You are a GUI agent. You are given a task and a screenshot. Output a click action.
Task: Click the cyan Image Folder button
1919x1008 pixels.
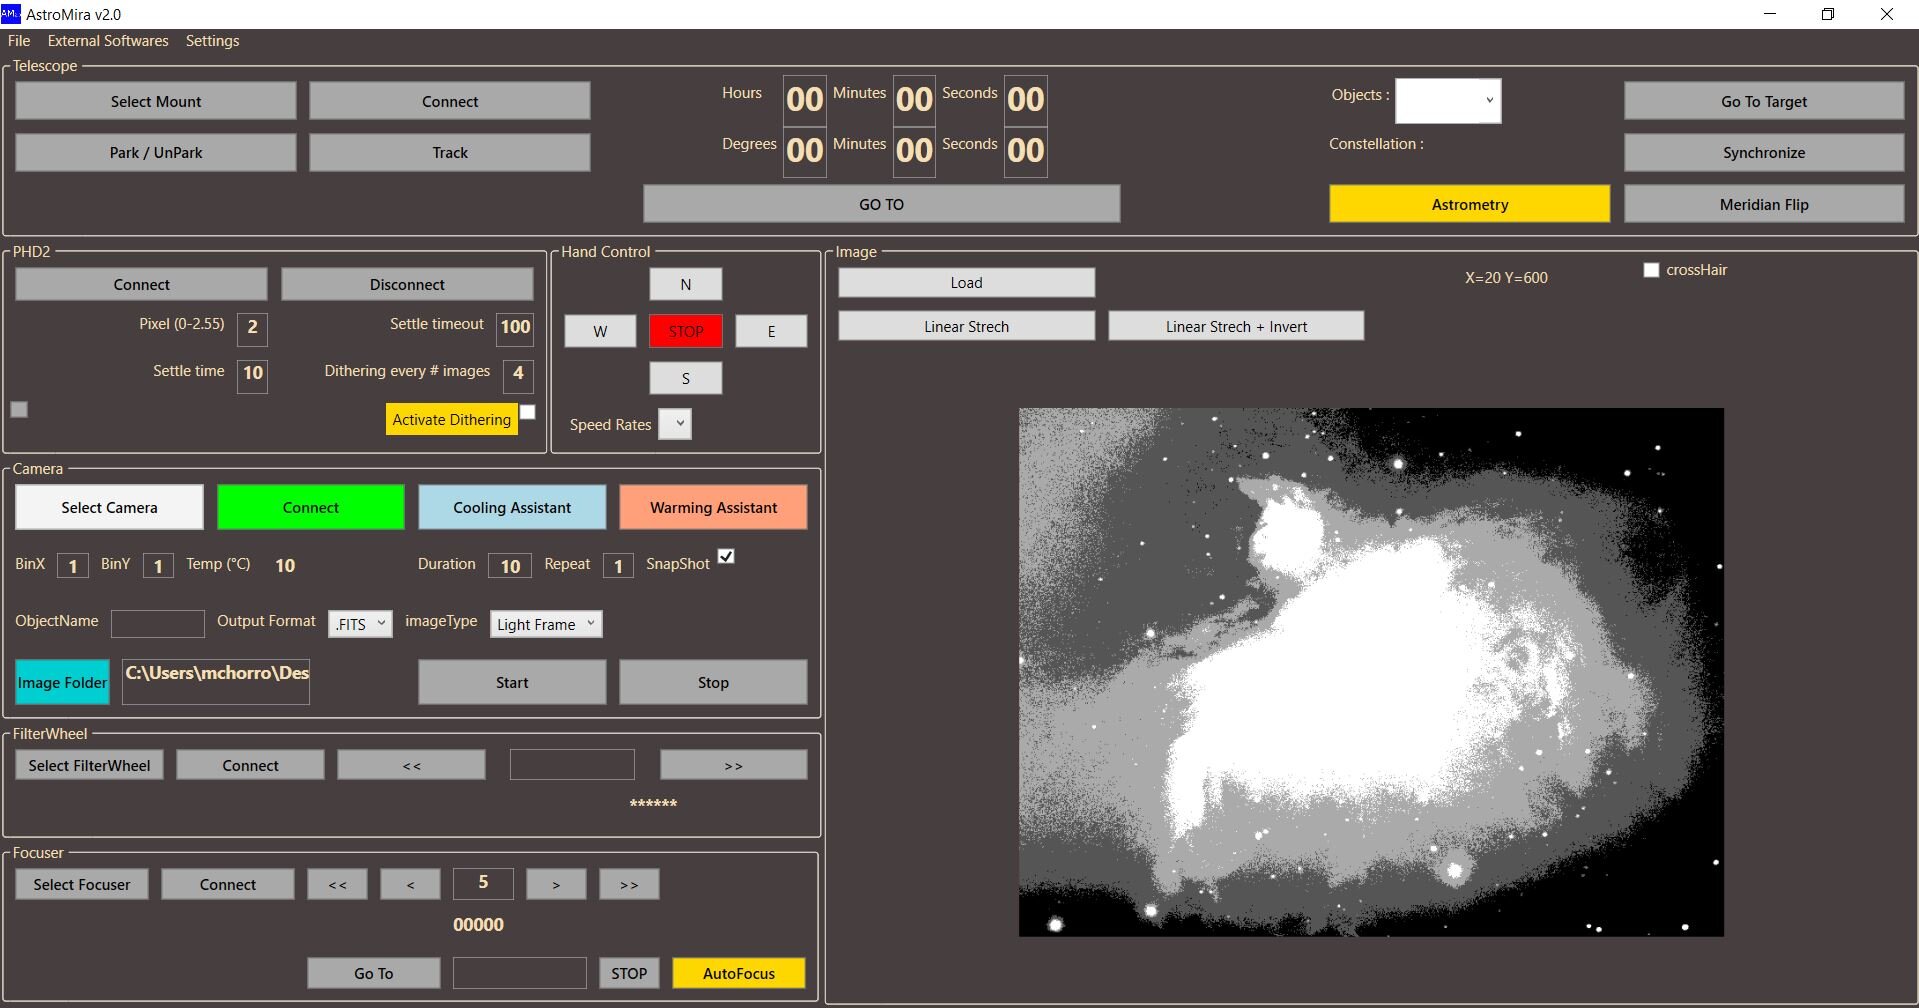[62, 682]
